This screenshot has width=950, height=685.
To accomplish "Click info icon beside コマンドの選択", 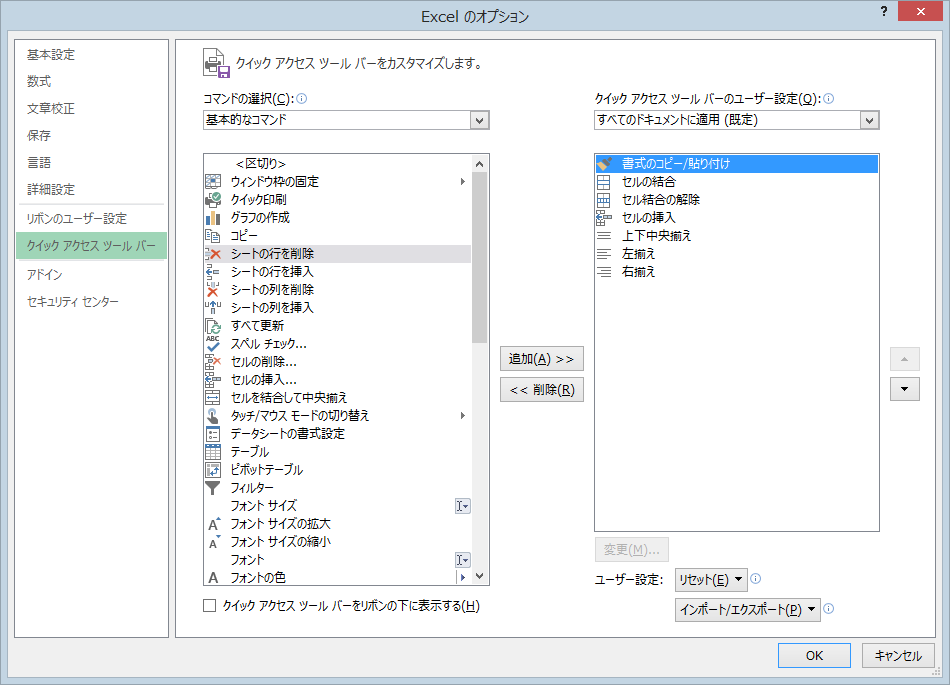I will pos(302,99).
